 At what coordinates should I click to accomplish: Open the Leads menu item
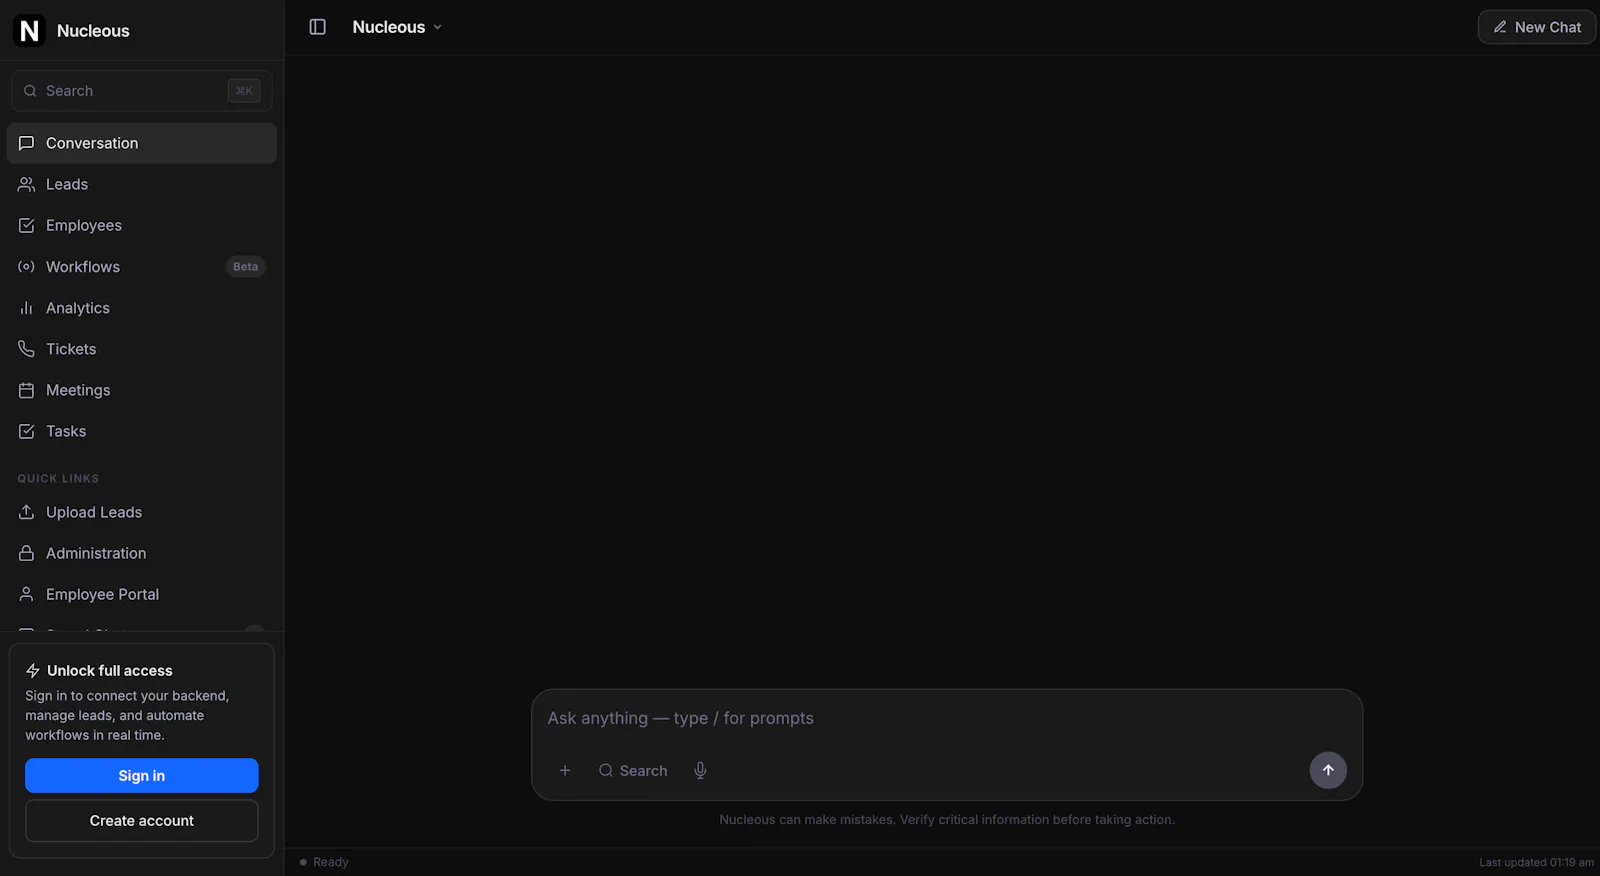(142, 184)
